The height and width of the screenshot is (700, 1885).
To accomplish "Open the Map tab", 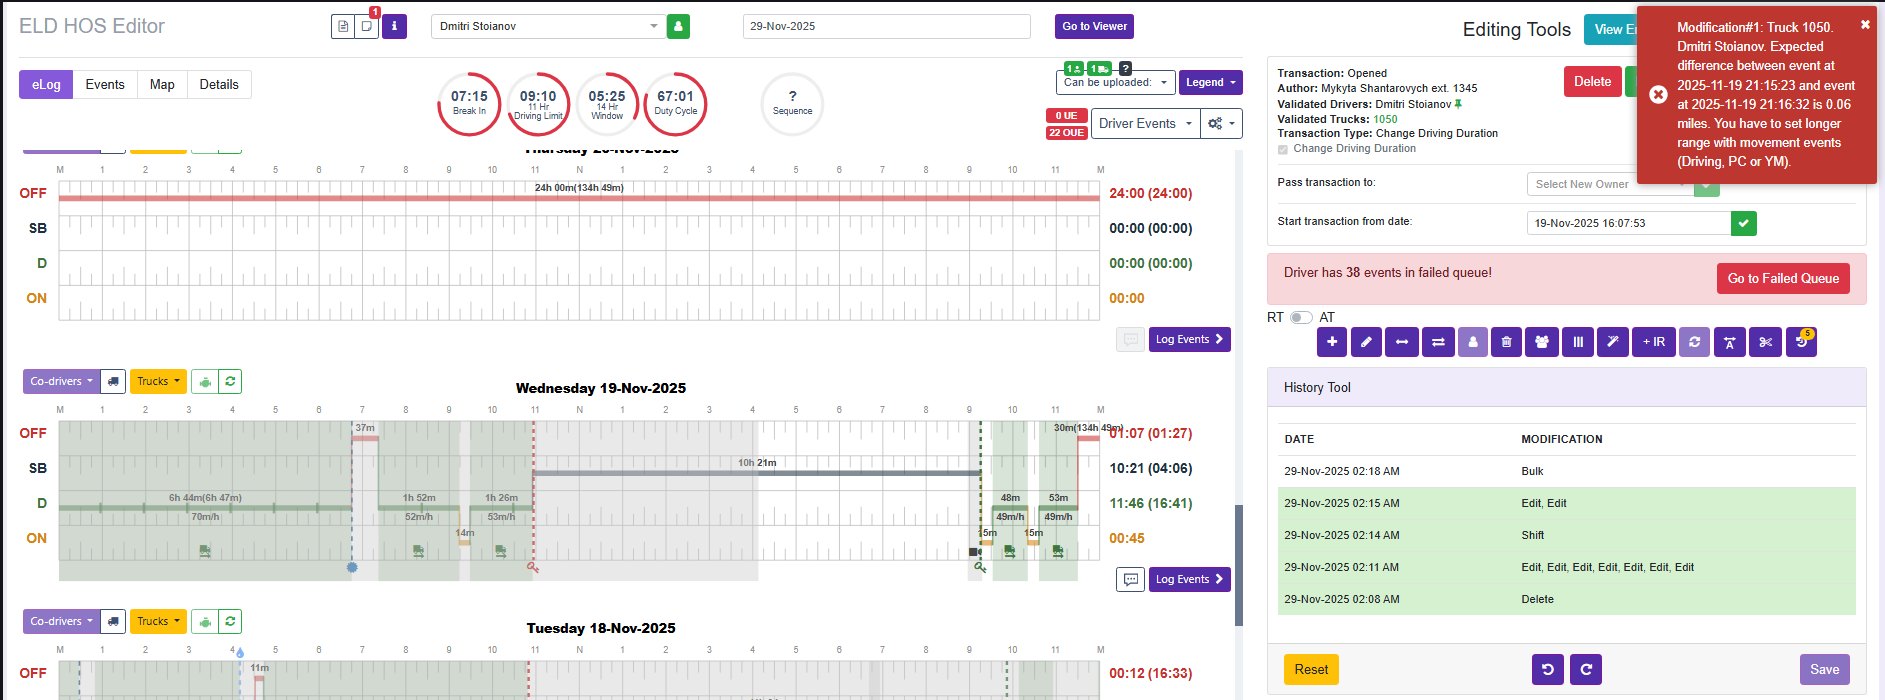I will (162, 85).
